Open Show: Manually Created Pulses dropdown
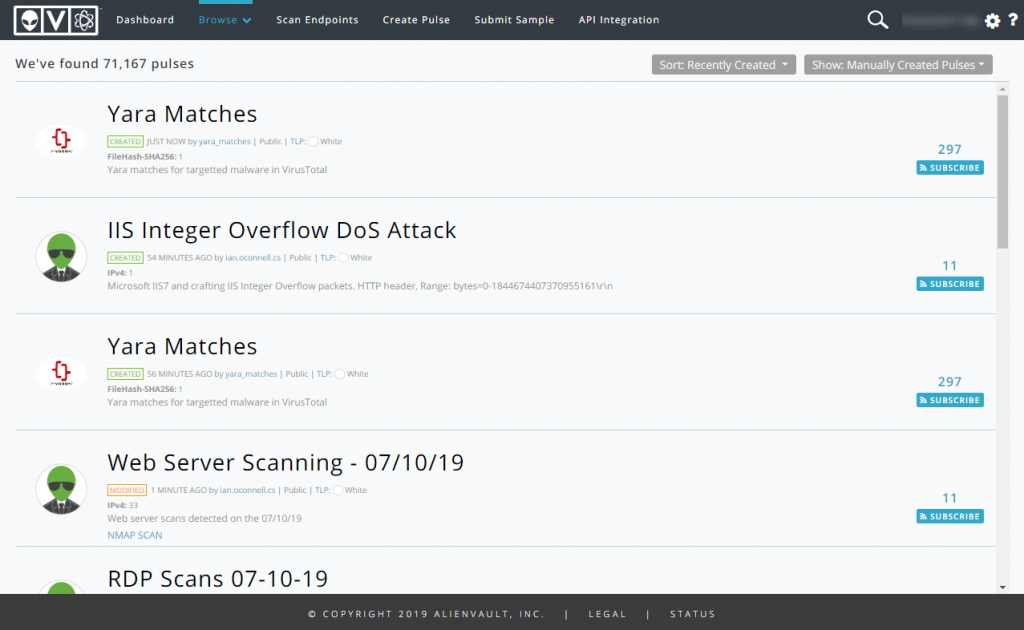Screen dimensions: 1024x630 (x=898, y=65)
